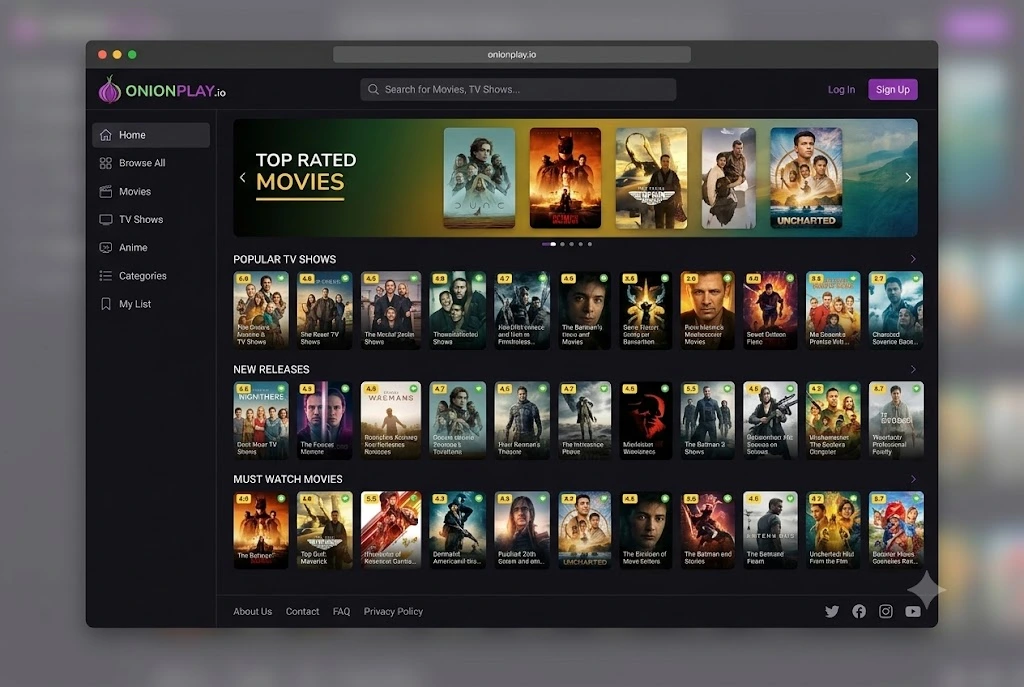Viewport: 1024px width, 687px height.
Task: Open the Anime sidebar icon
Action: pos(105,248)
